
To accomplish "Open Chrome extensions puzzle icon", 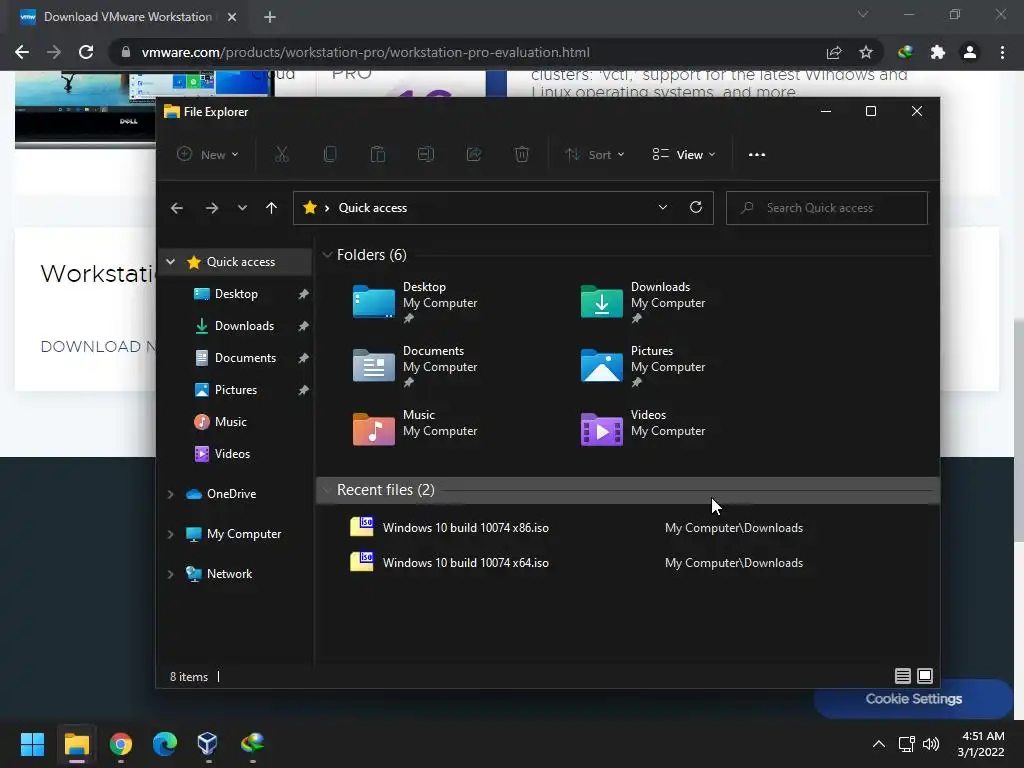I will (937, 52).
